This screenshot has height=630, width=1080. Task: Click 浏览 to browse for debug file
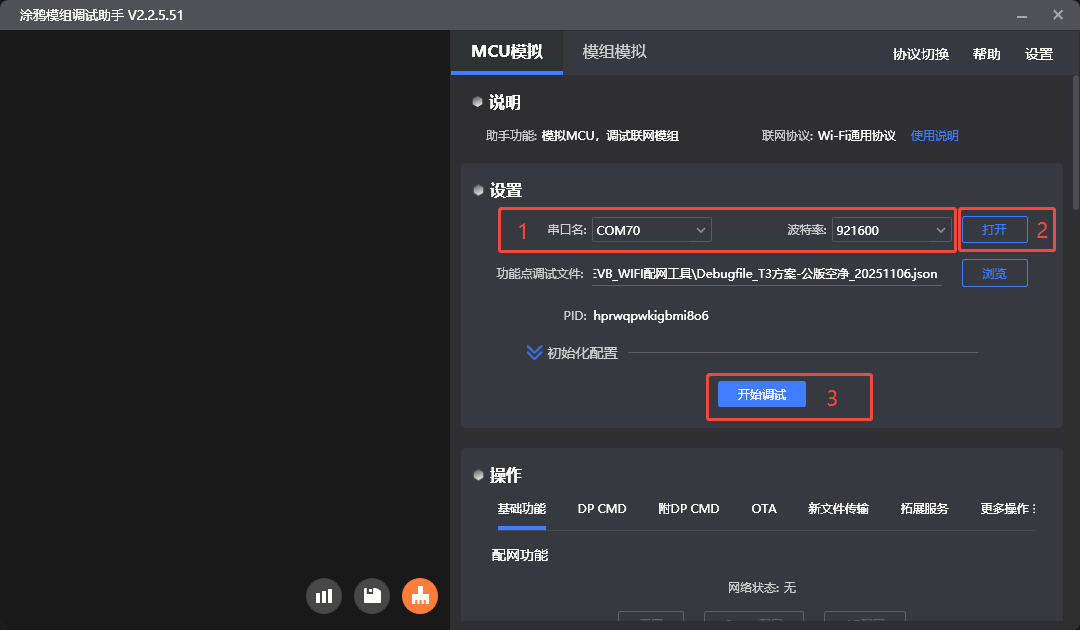click(x=994, y=272)
